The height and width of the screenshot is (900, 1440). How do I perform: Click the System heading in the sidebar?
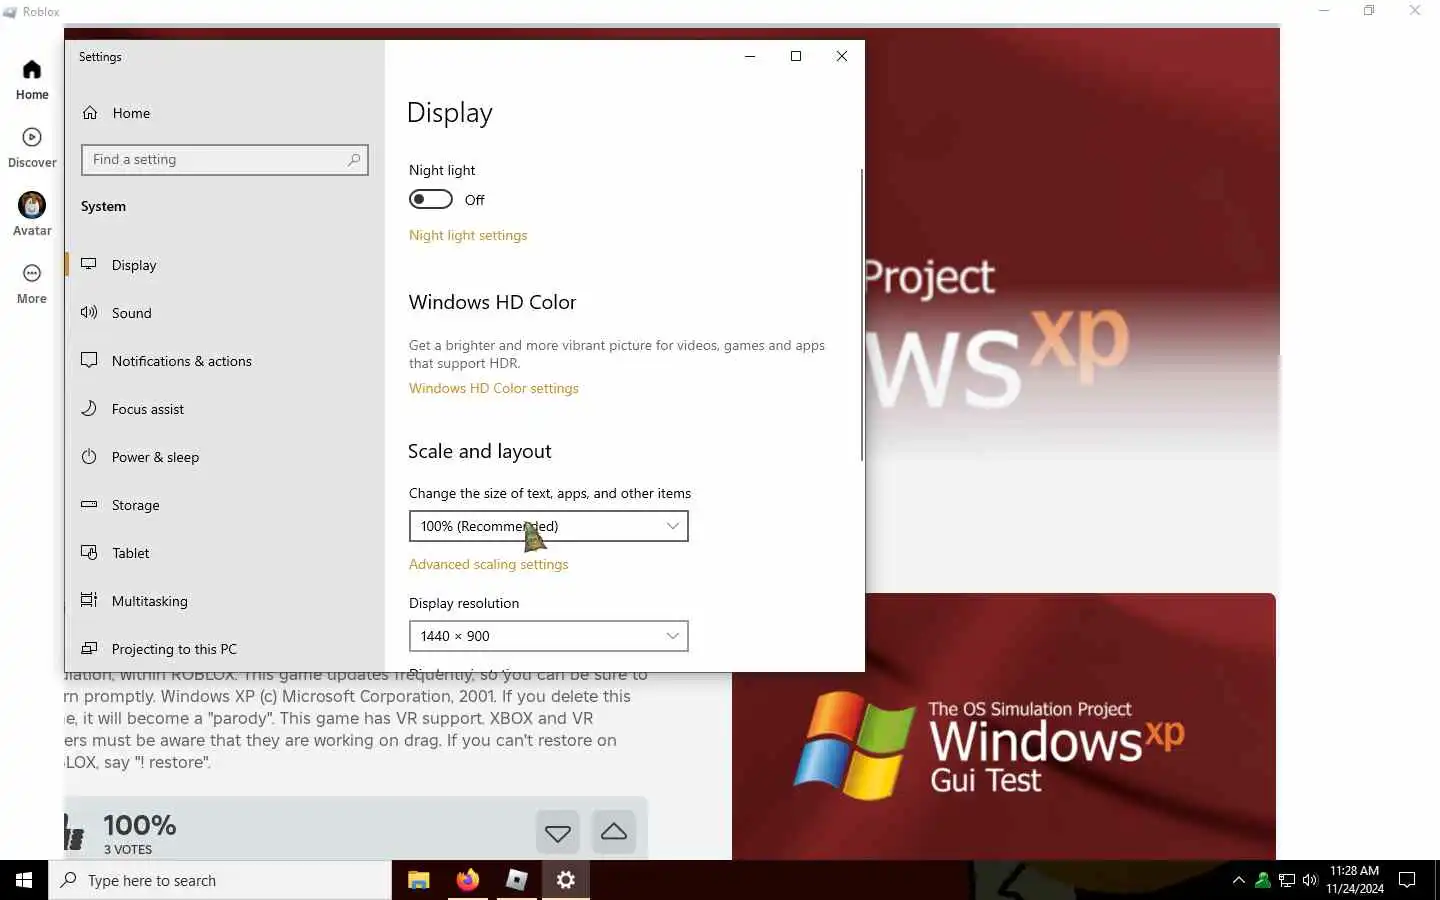[x=103, y=206]
